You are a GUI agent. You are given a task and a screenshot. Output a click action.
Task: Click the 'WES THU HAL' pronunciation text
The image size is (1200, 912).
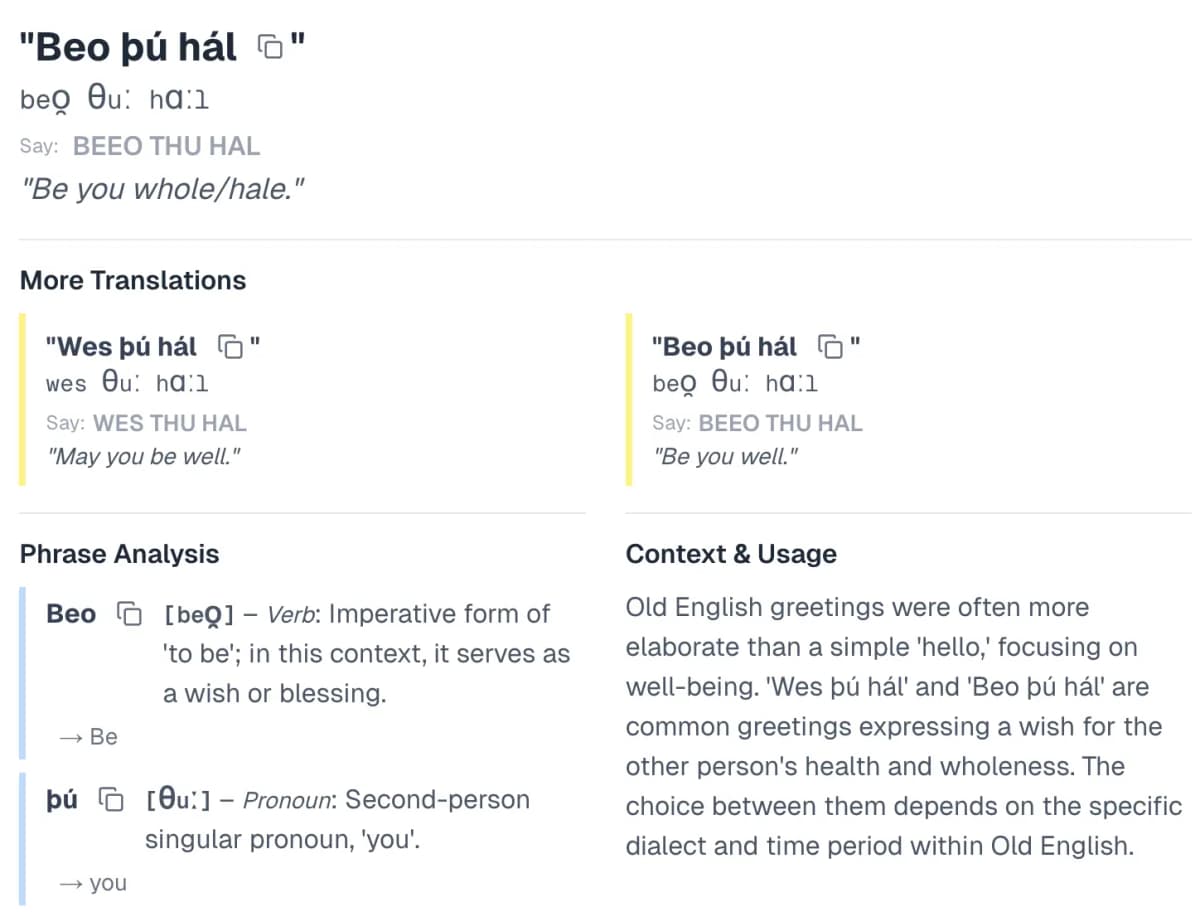(170, 423)
